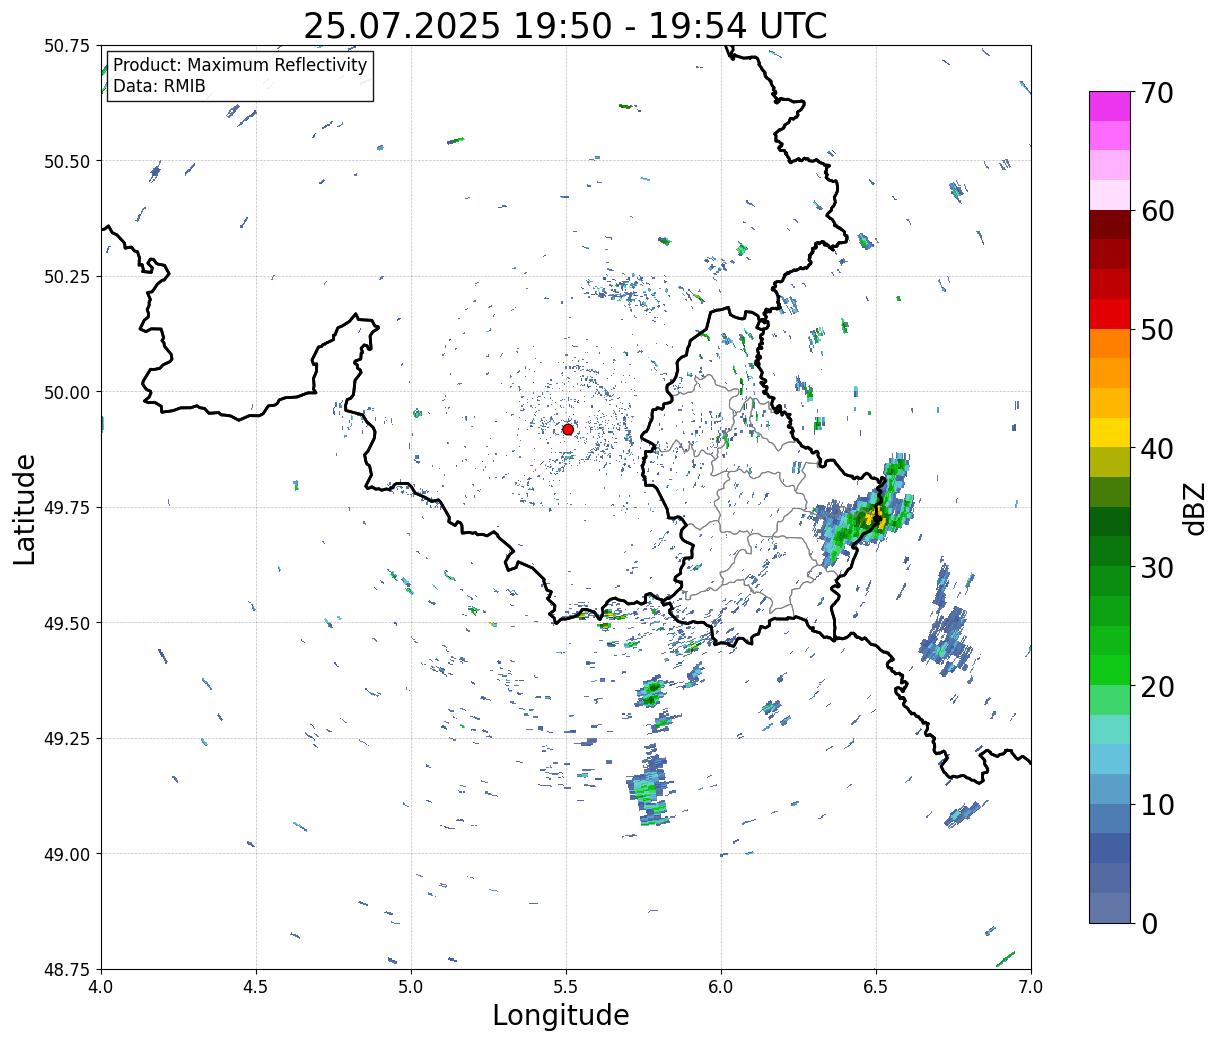Click the magenta swatch at colorbar top
This screenshot has width=1219, height=1040.
(1110, 106)
